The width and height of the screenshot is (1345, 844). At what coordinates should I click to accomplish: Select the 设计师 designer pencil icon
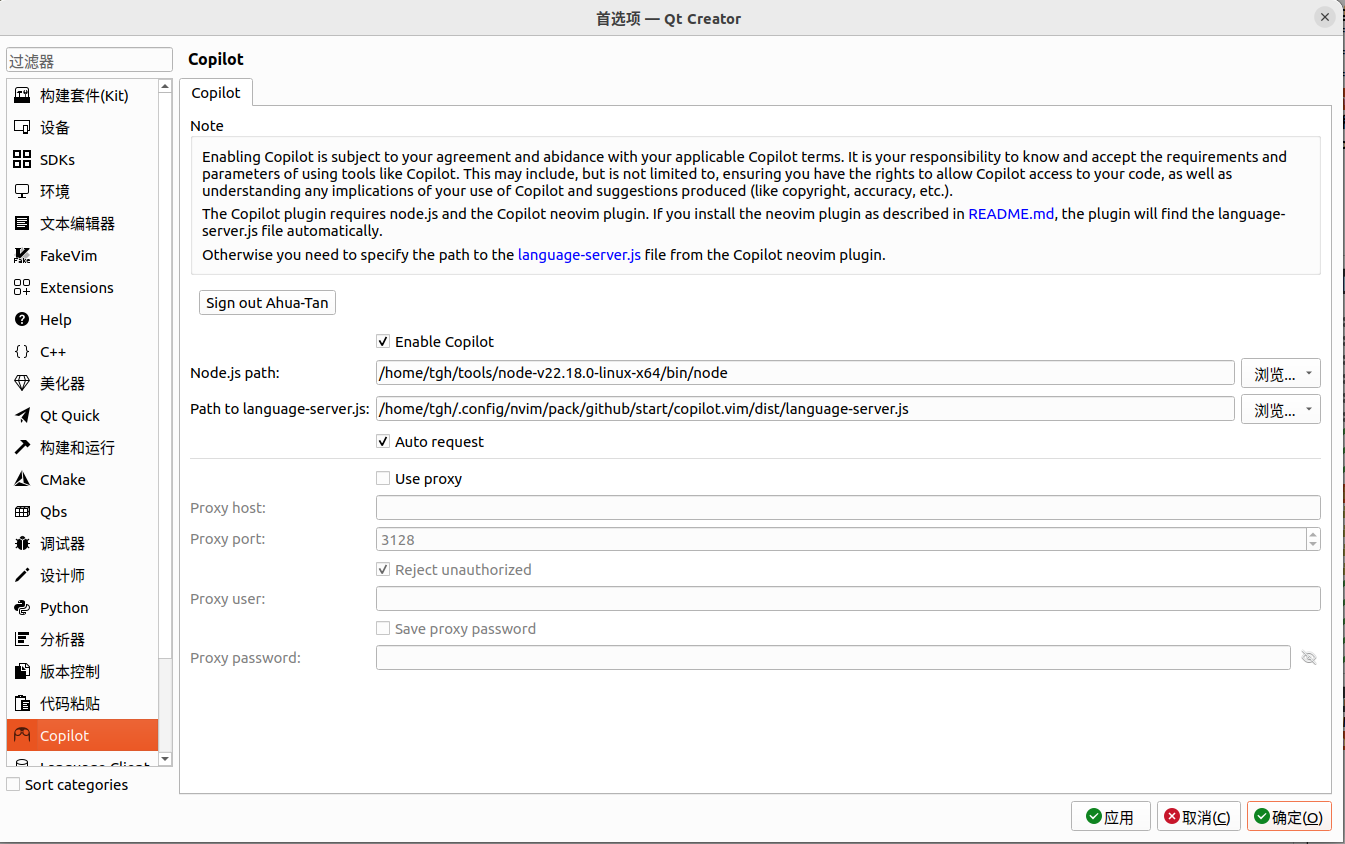coord(22,576)
